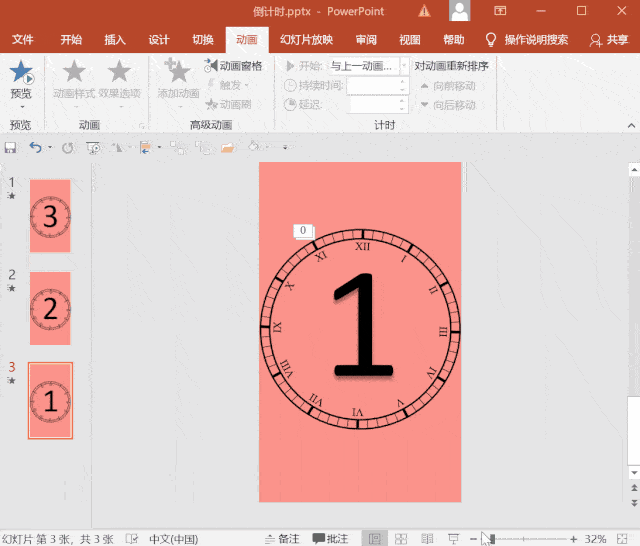Image resolution: width=640 pixels, height=546 pixels.
Task: Open the Slide Show (幻灯片放映) tab
Action: pos(306,40)
